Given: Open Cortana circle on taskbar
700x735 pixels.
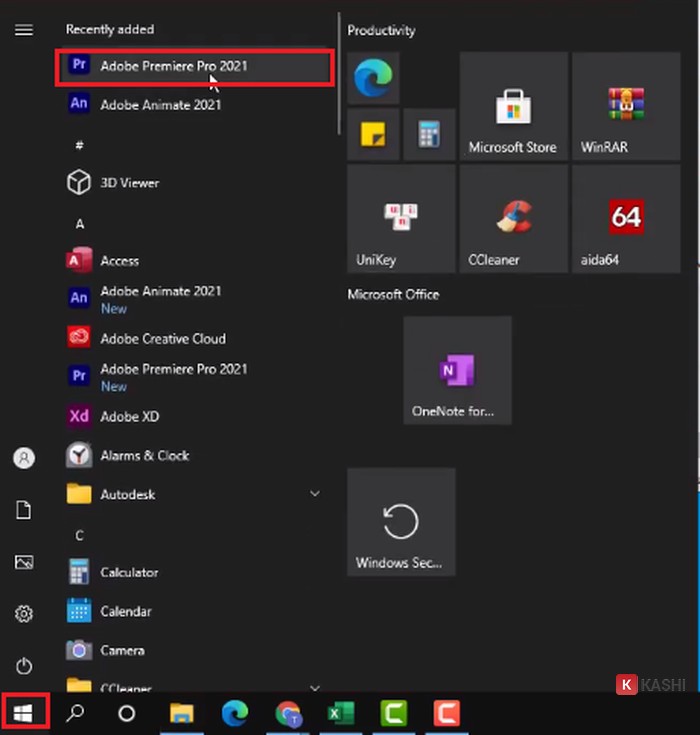Looking at the screenshot, I should pos(127,713).
